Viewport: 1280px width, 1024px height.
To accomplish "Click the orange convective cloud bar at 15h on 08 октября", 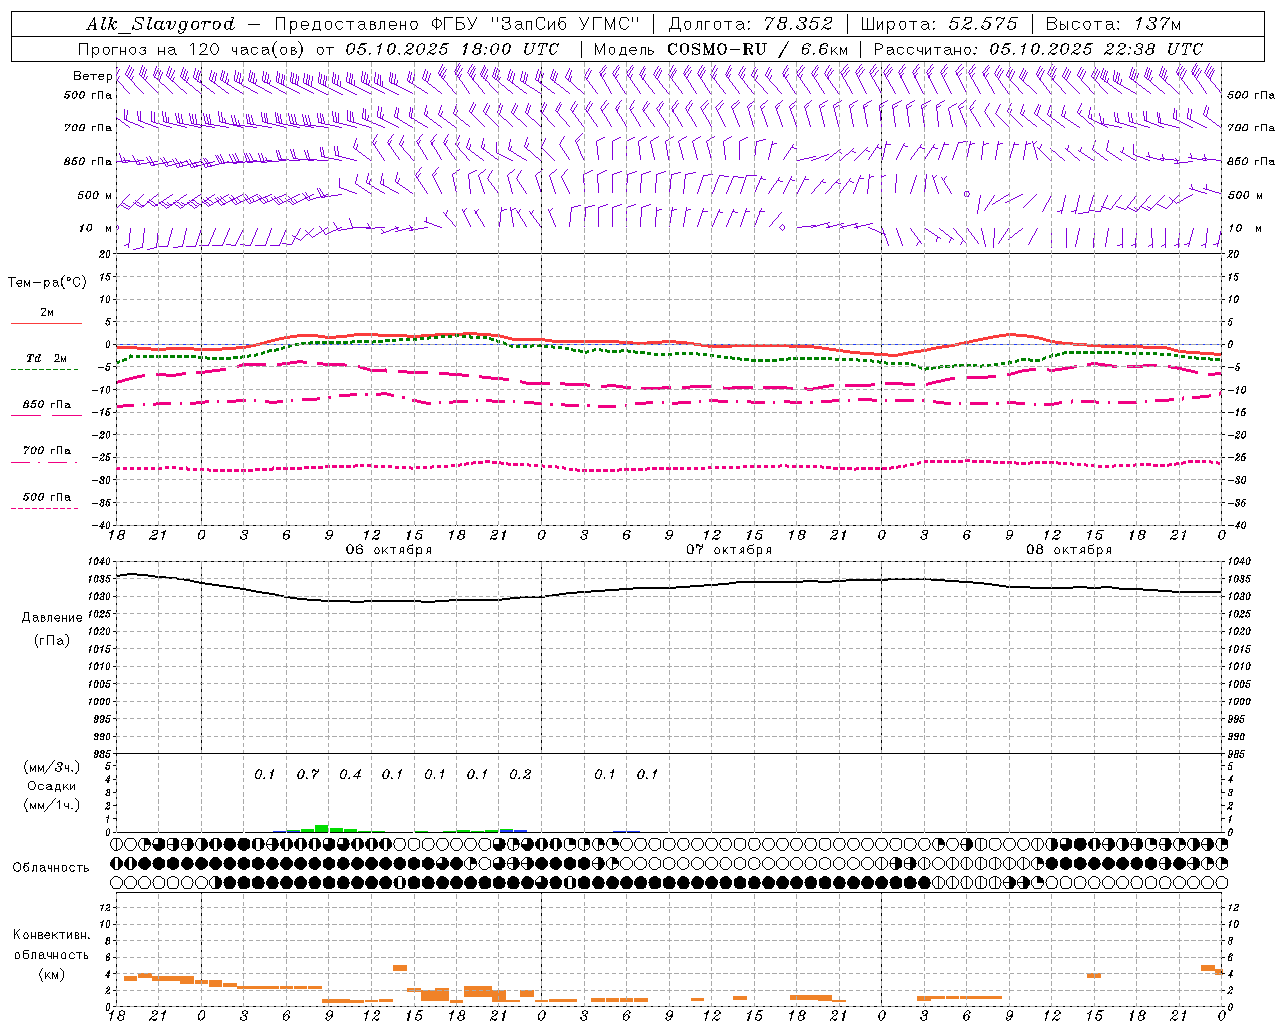I will [1094, 975].
